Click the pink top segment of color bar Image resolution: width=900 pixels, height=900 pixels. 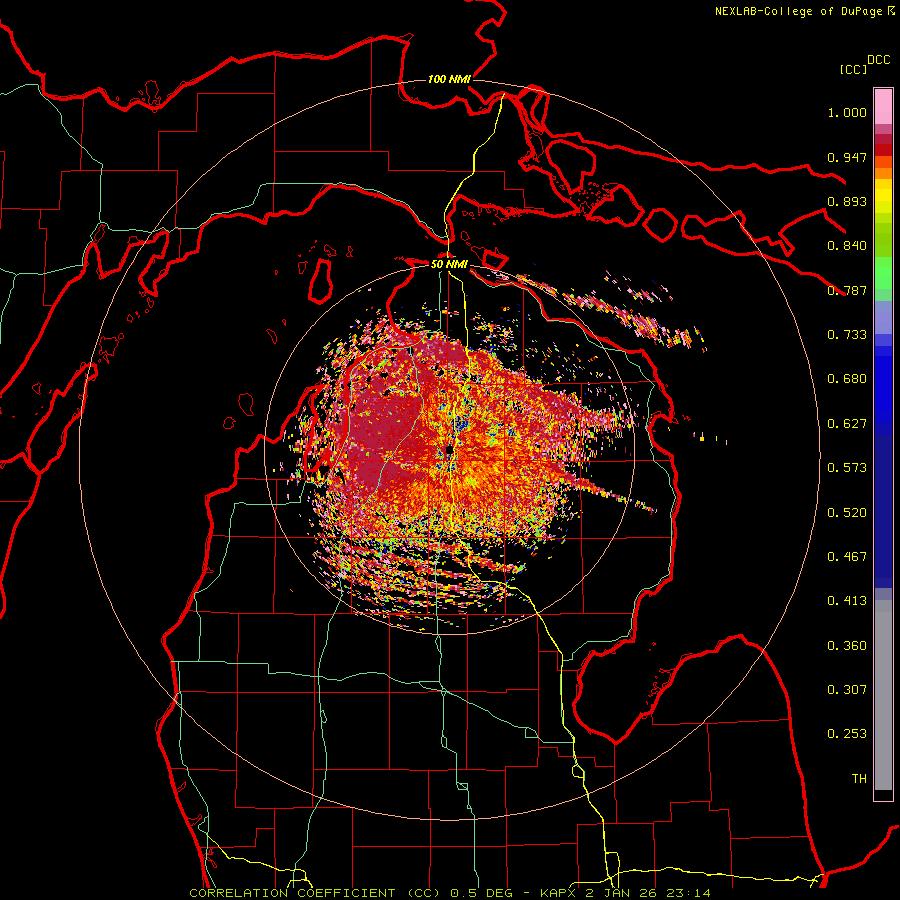point(883,106)
